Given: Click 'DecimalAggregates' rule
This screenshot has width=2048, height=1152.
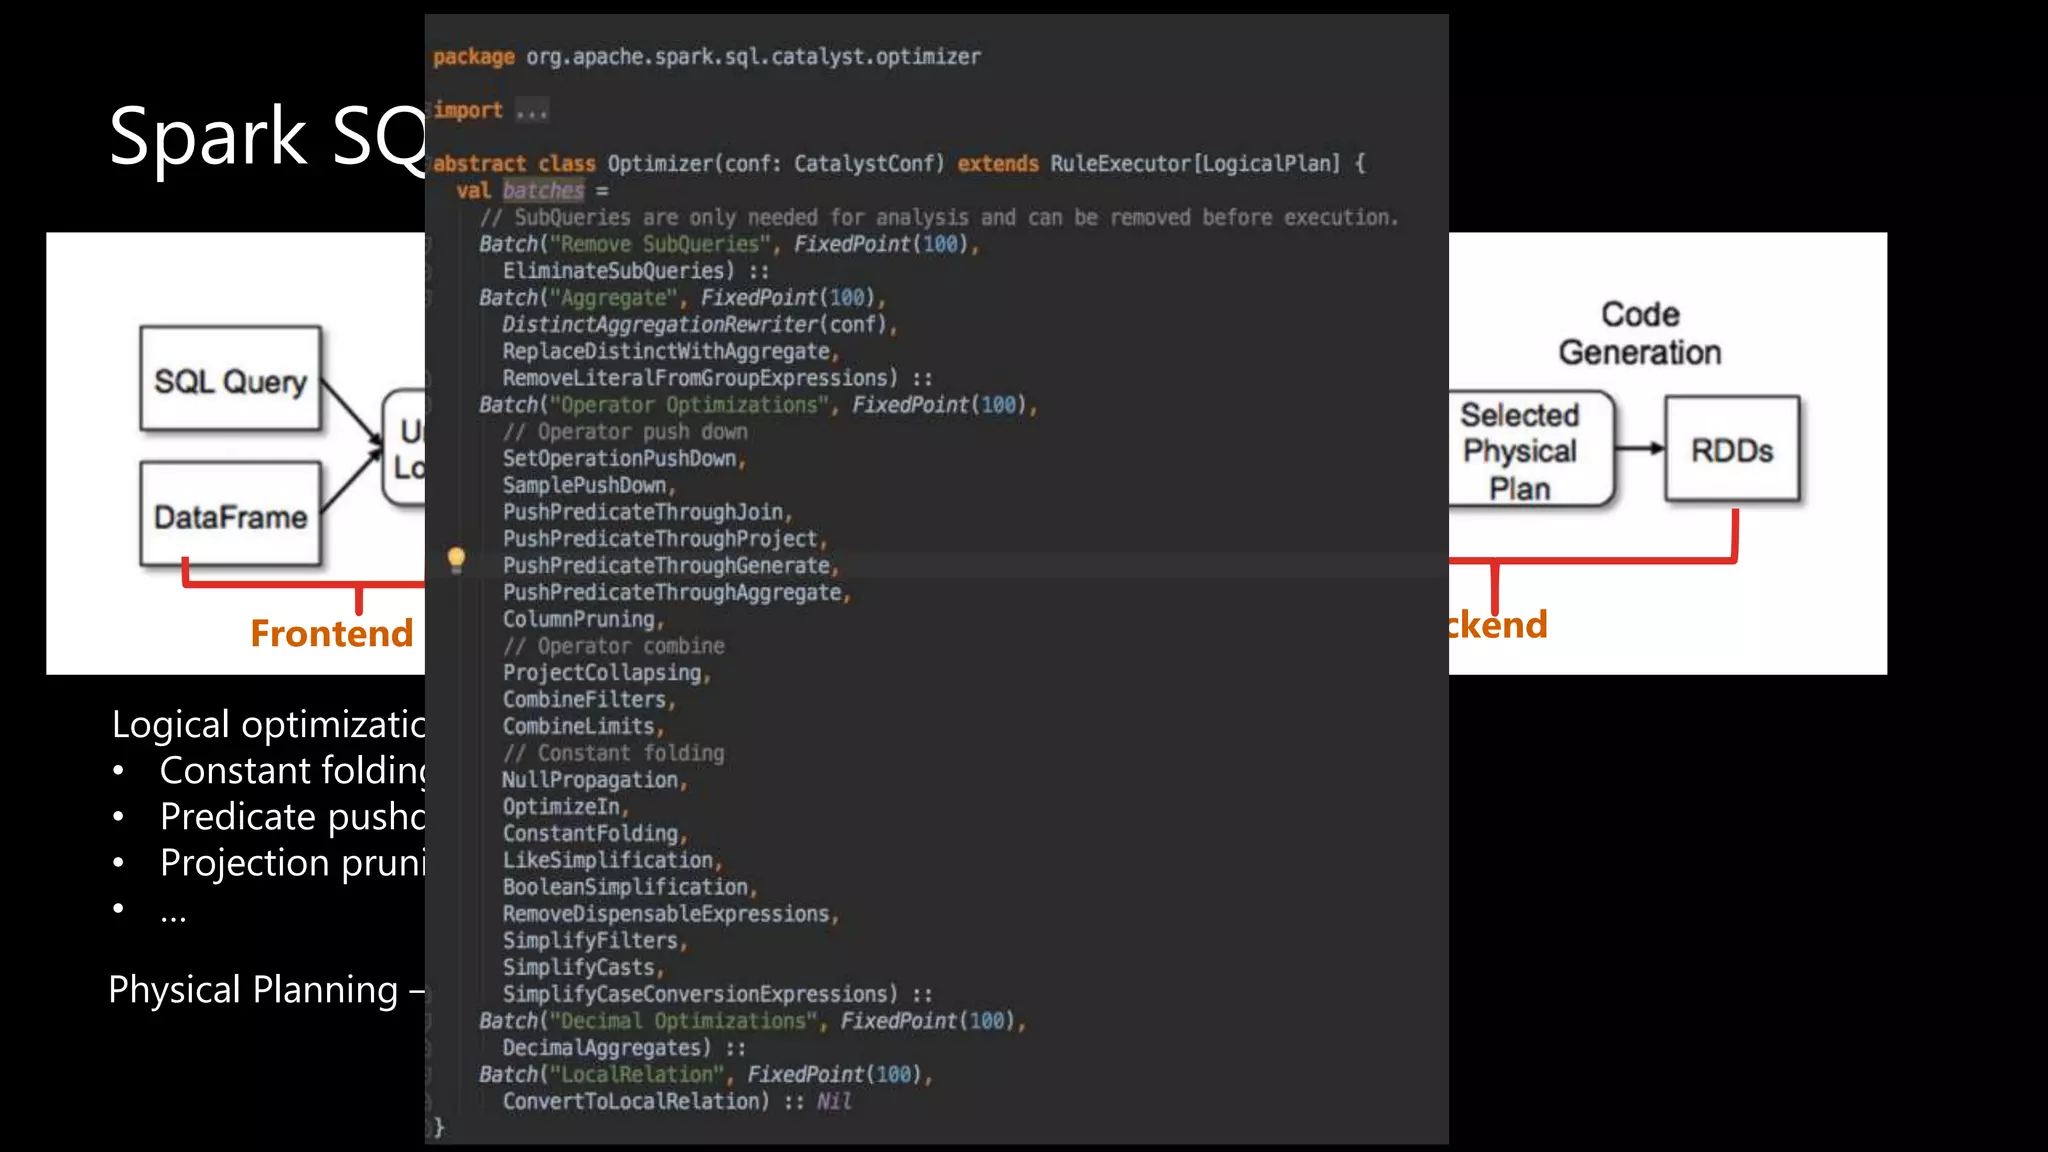Looking at the screenshot, I should [601, 1048].
